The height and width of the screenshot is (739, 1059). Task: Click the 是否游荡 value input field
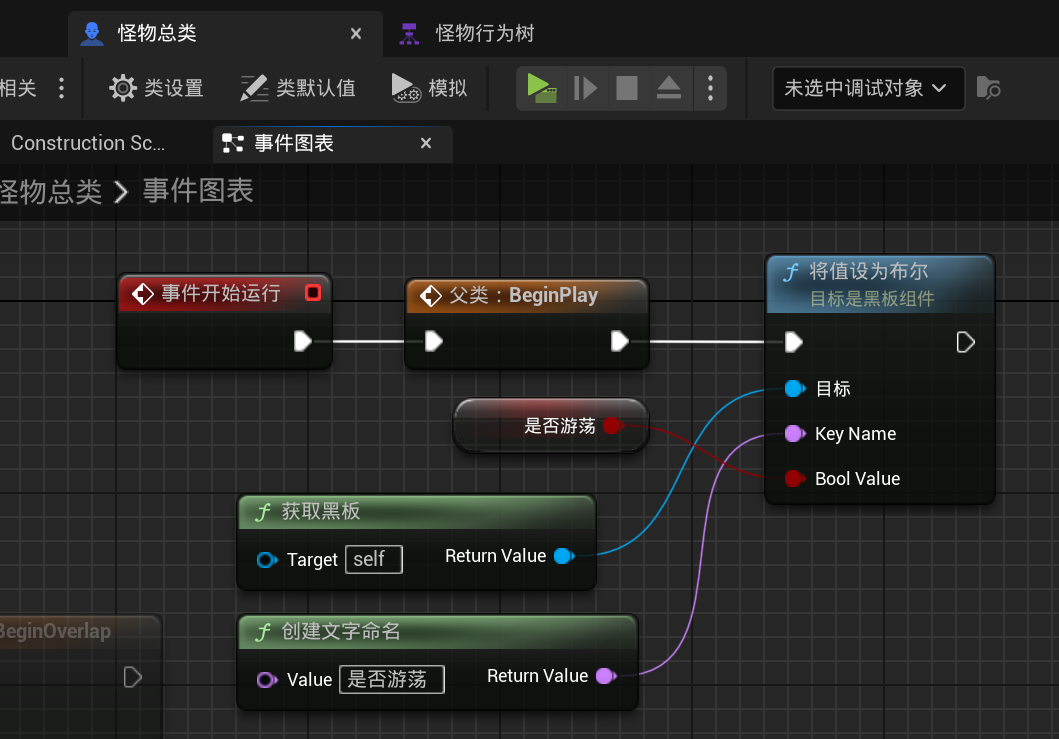[391, 680]
